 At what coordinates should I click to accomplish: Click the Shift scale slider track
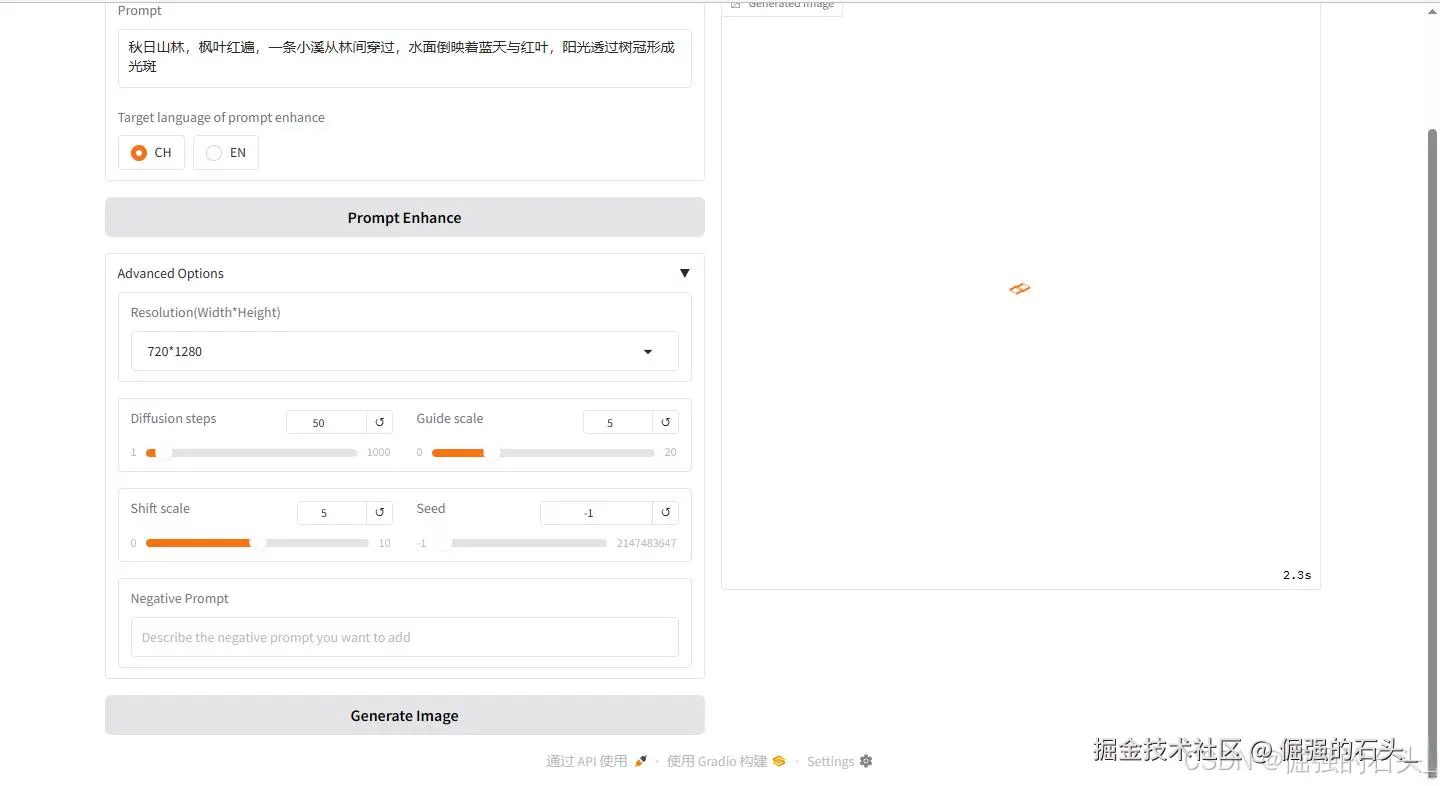coord(260,543)
